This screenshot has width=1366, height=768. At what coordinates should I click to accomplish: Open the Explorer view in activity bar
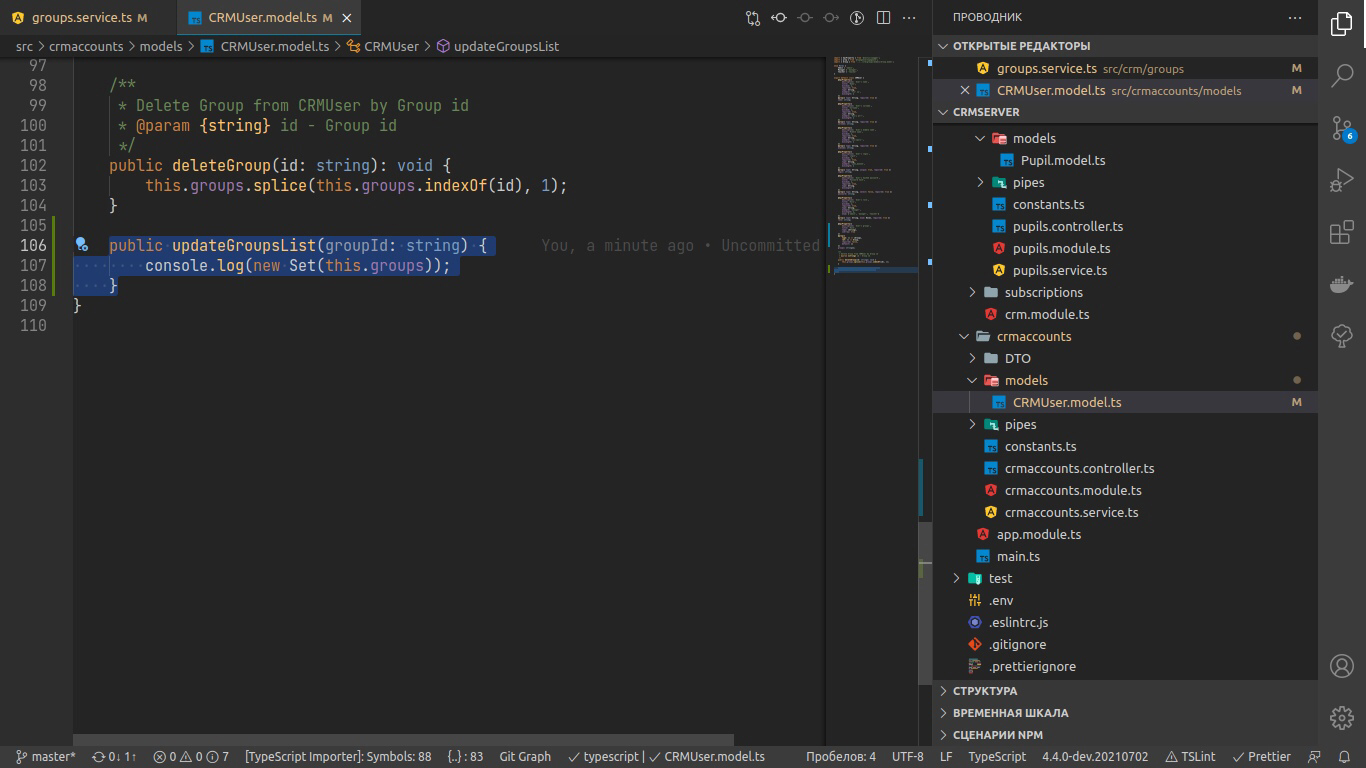[1342, 24]
